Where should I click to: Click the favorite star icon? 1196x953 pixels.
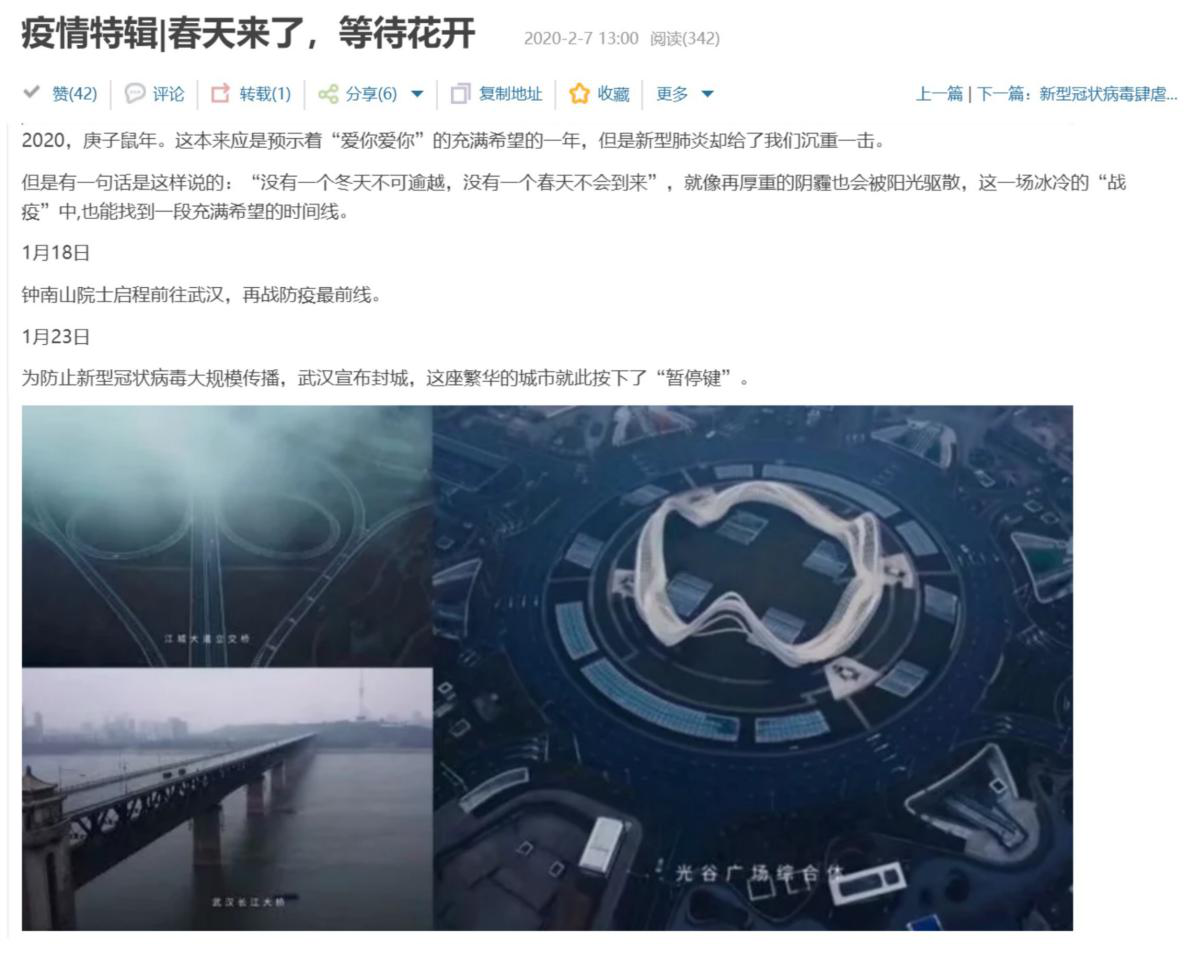pos(580,94)
